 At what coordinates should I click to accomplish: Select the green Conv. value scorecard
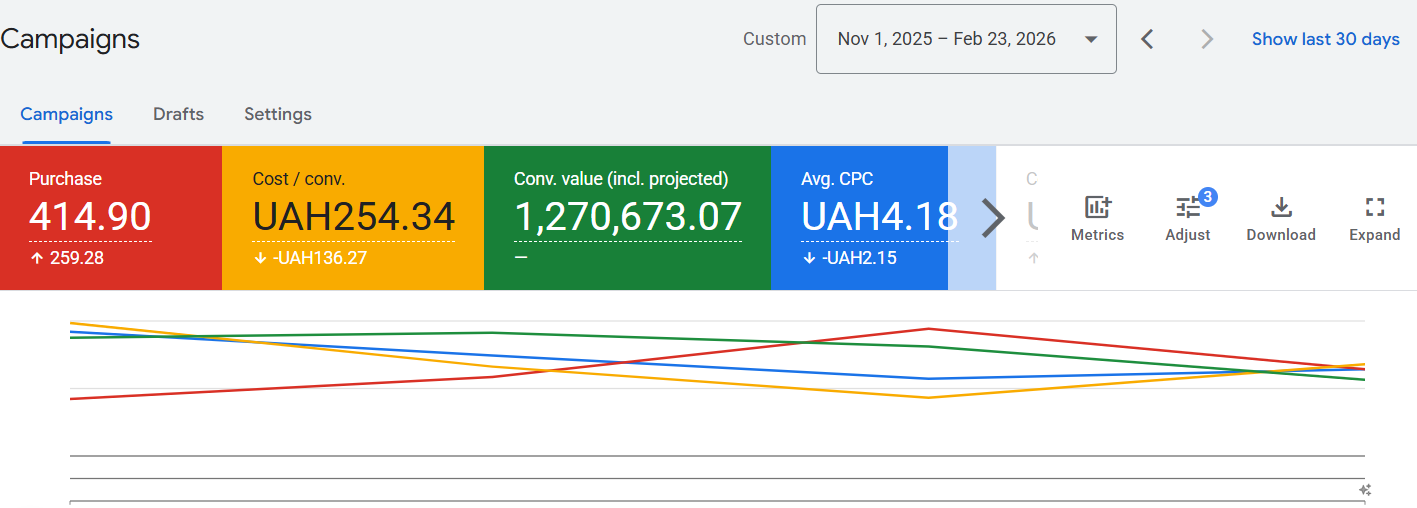627,218
